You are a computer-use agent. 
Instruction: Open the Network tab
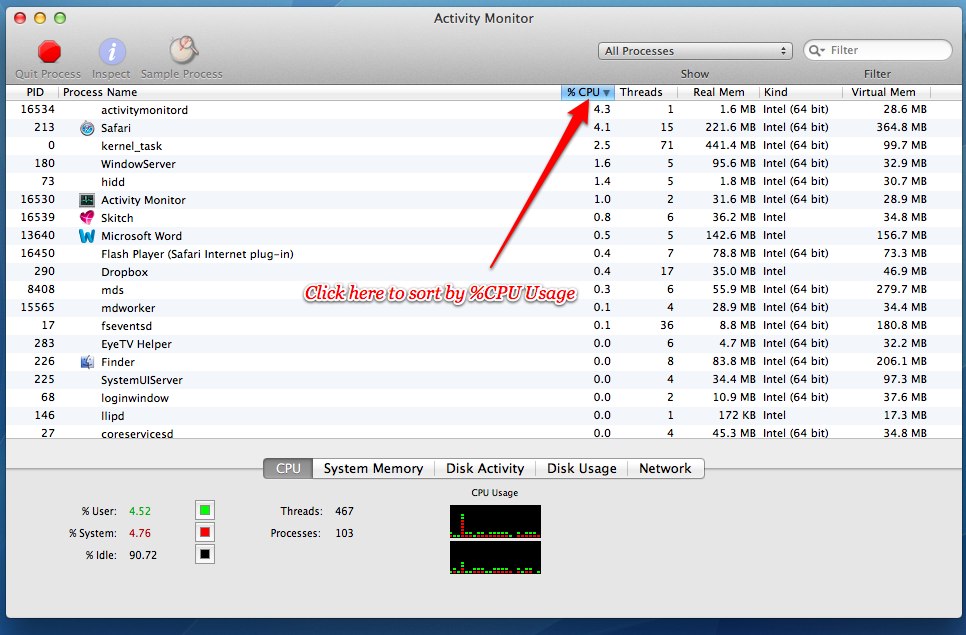(x=665, y=468)
